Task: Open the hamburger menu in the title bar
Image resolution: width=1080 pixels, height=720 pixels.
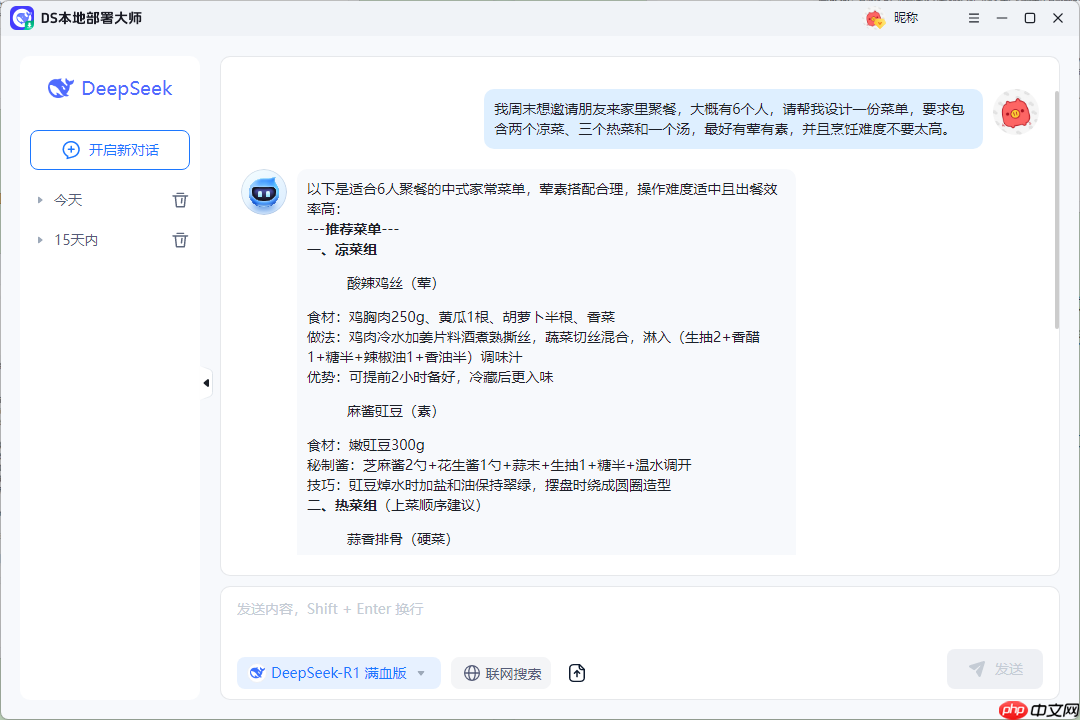Action: 973,17
